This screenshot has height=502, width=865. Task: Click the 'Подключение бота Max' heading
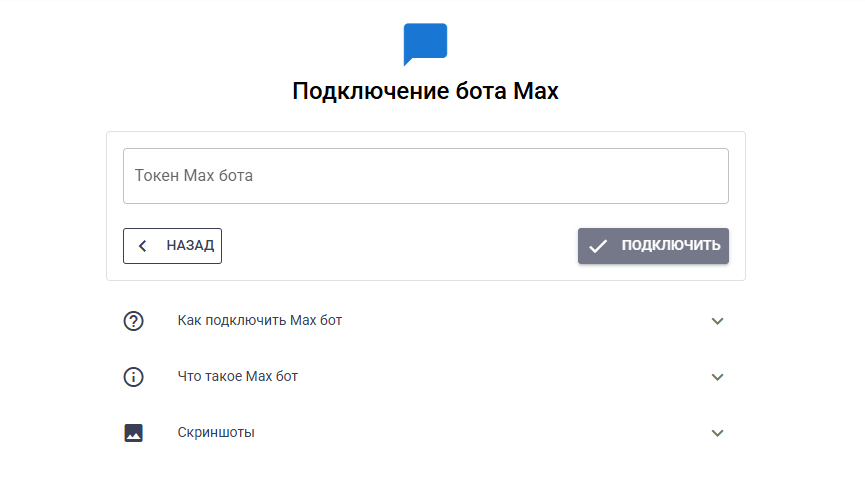[x=425, y=91]
